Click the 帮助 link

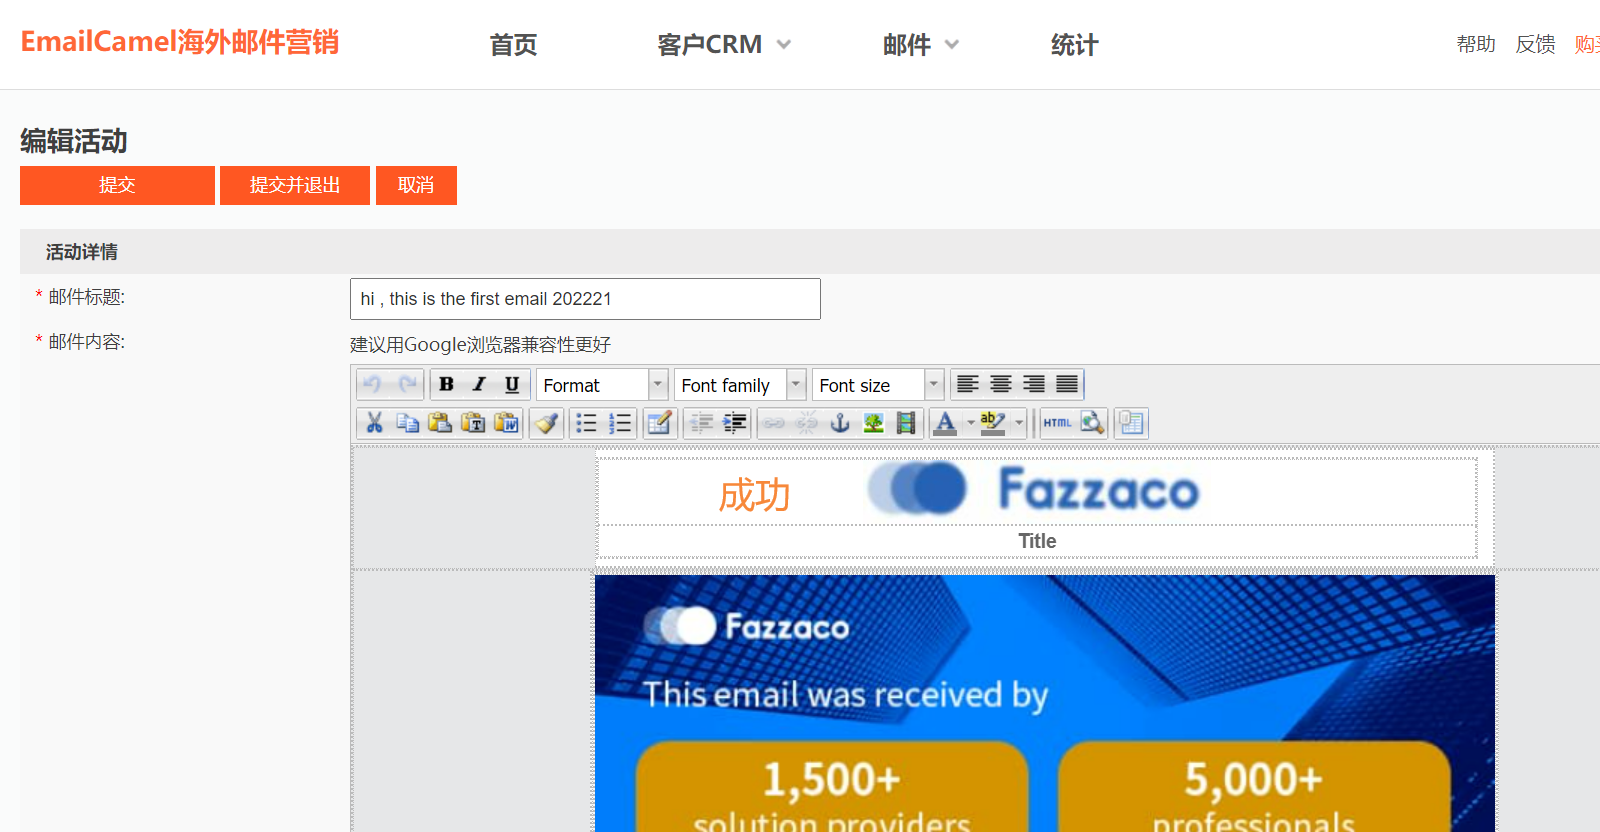(x=1476, y=44)
